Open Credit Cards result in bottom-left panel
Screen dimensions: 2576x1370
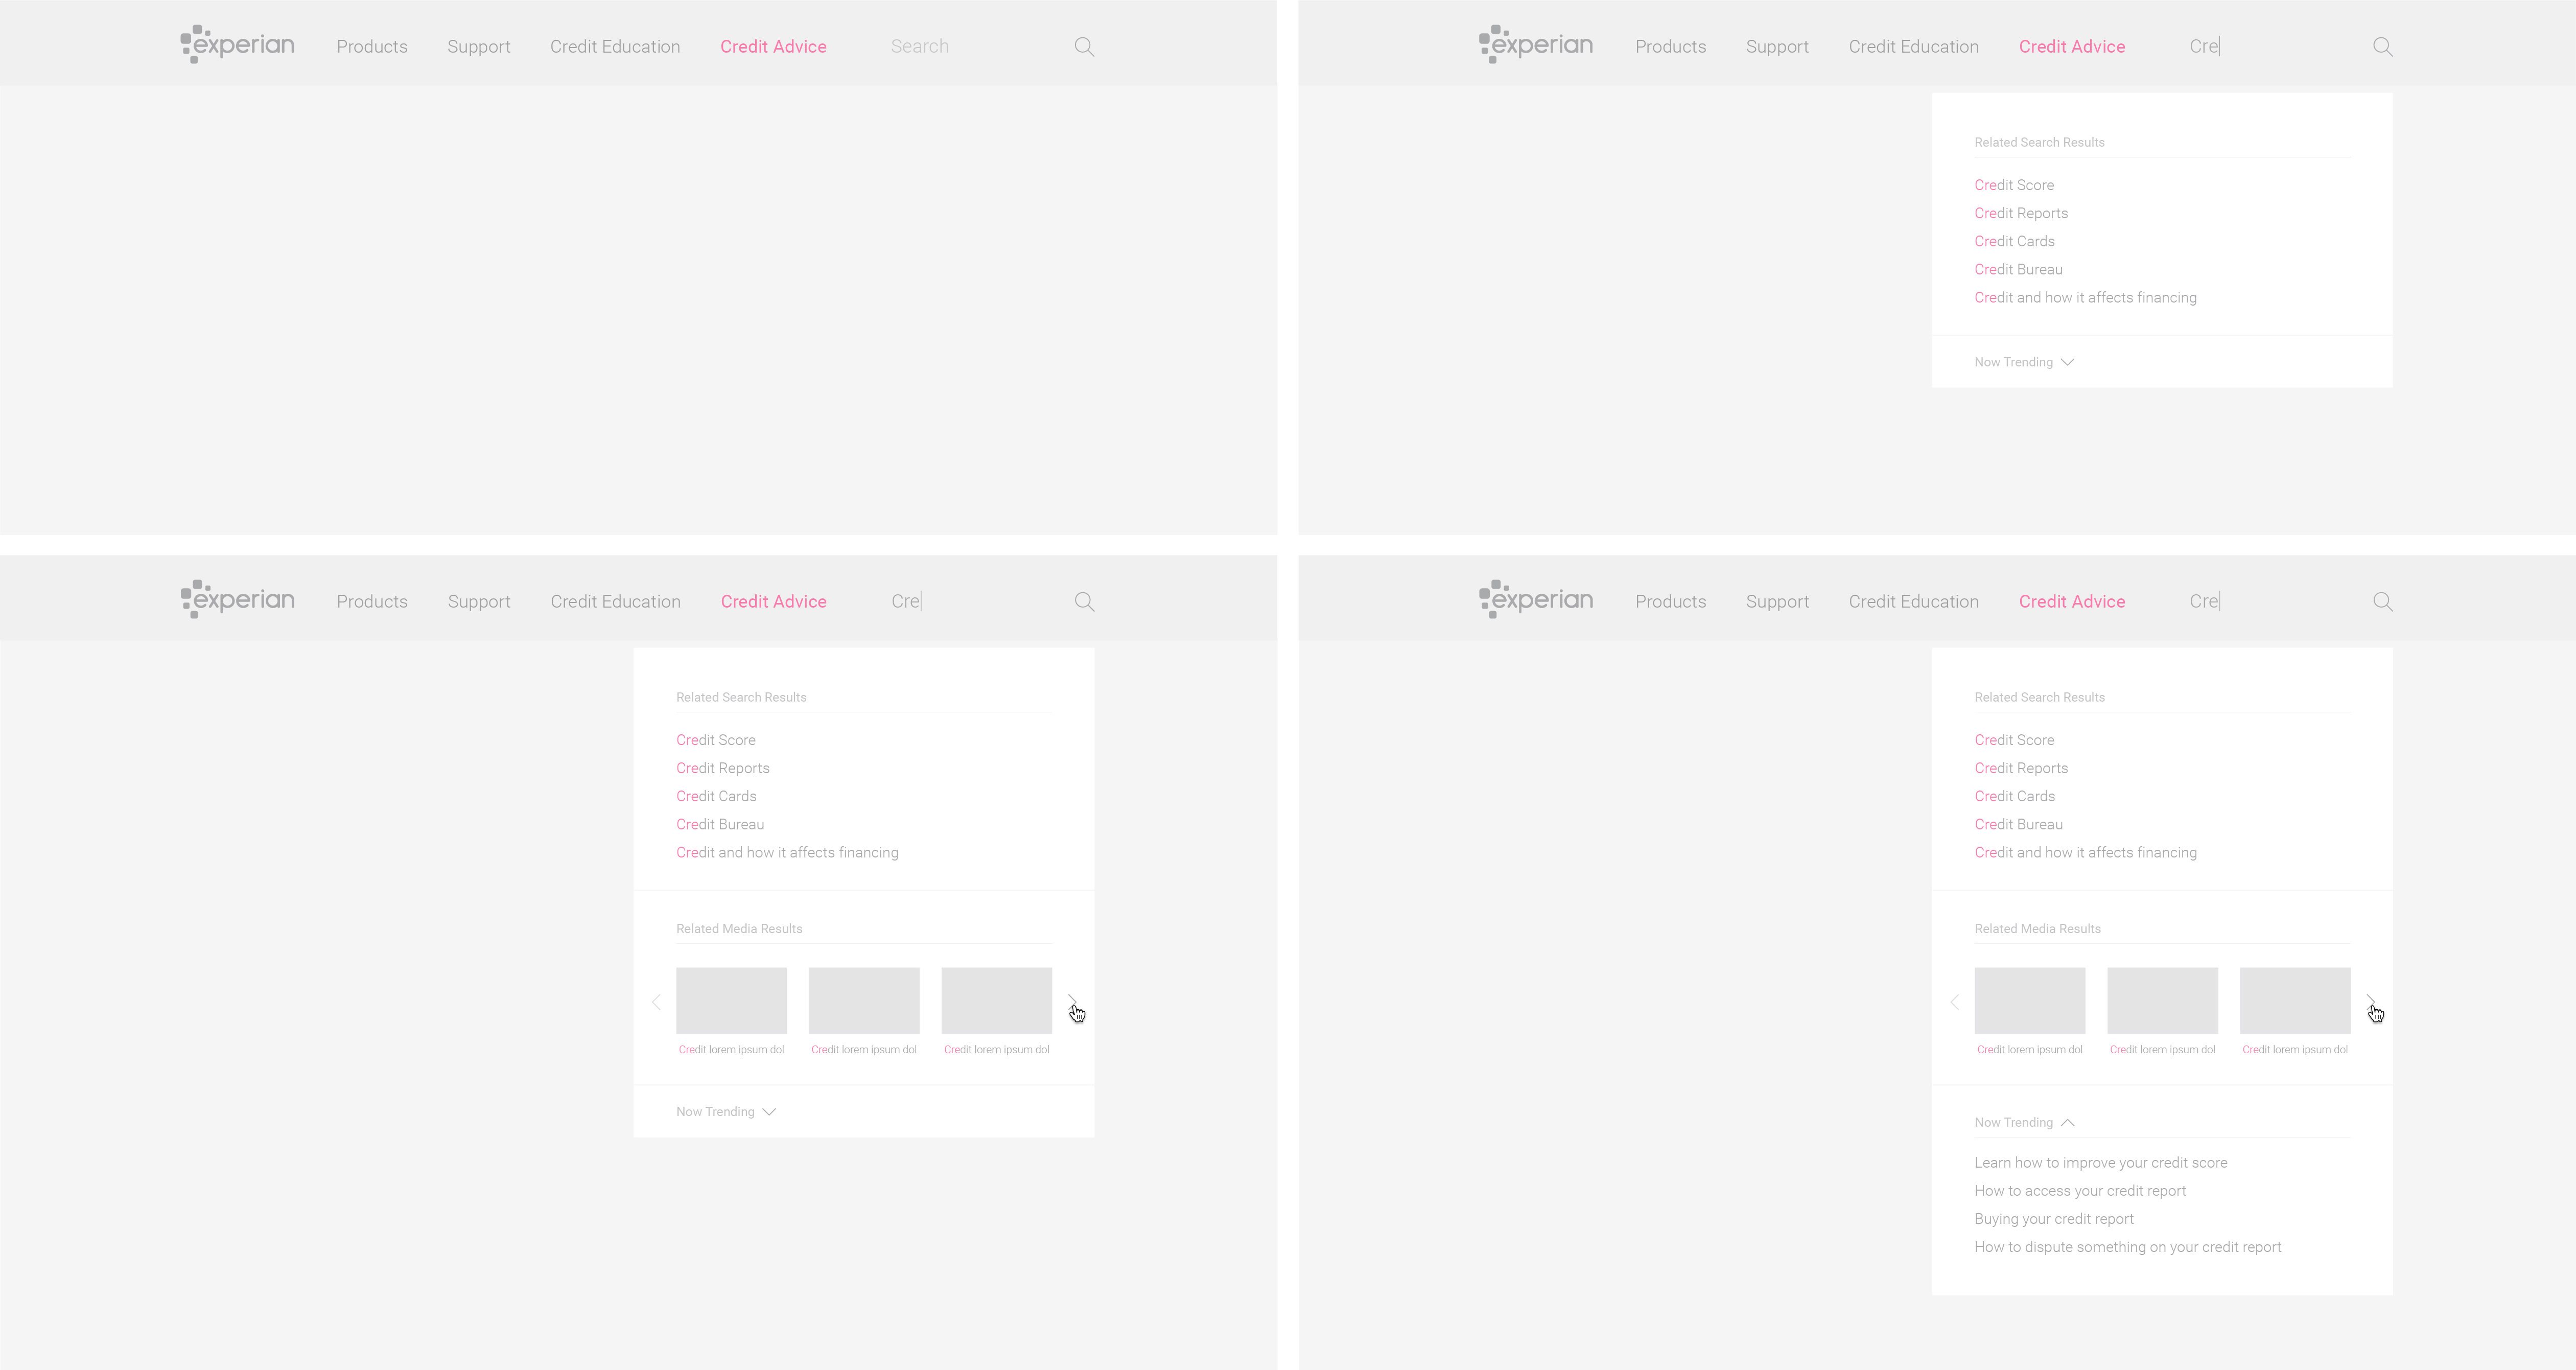[x=716, y=796]
